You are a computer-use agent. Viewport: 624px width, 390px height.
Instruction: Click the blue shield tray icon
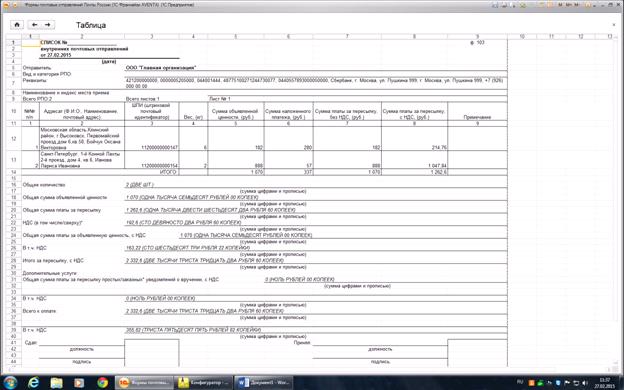pos(558,383)
